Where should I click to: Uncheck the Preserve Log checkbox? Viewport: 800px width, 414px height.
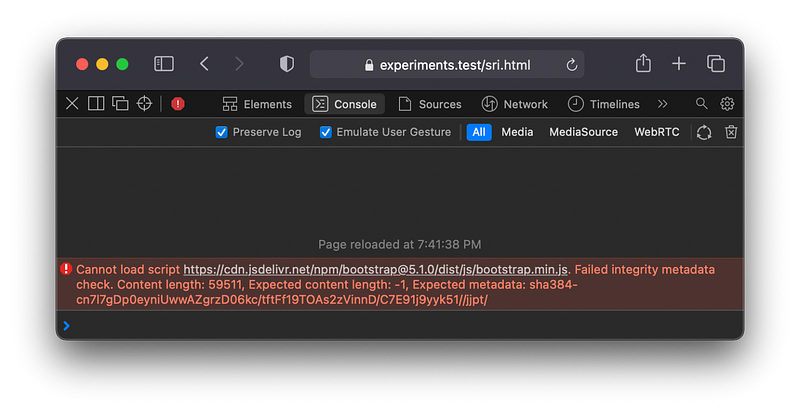222,132
